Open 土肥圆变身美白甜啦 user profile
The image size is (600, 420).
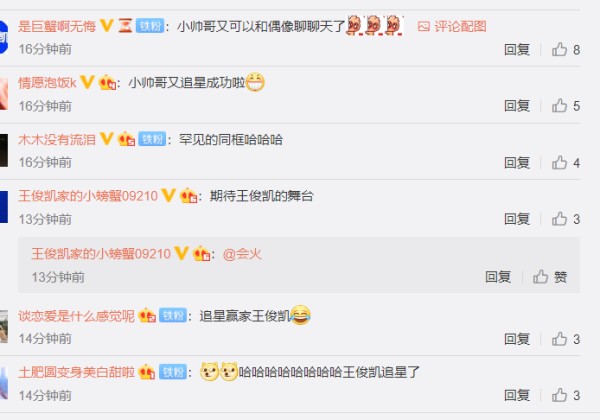(x=76, y=372)
